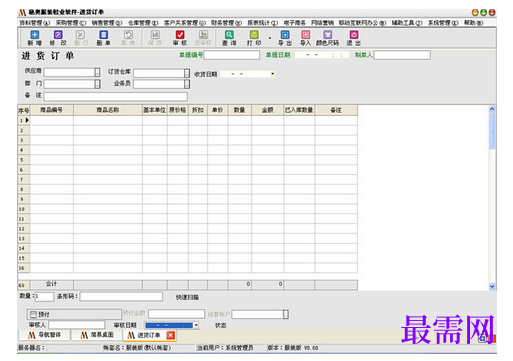Open the 资料管理 menu
Screen dimensions: 513x361
[x=34, y=23]
